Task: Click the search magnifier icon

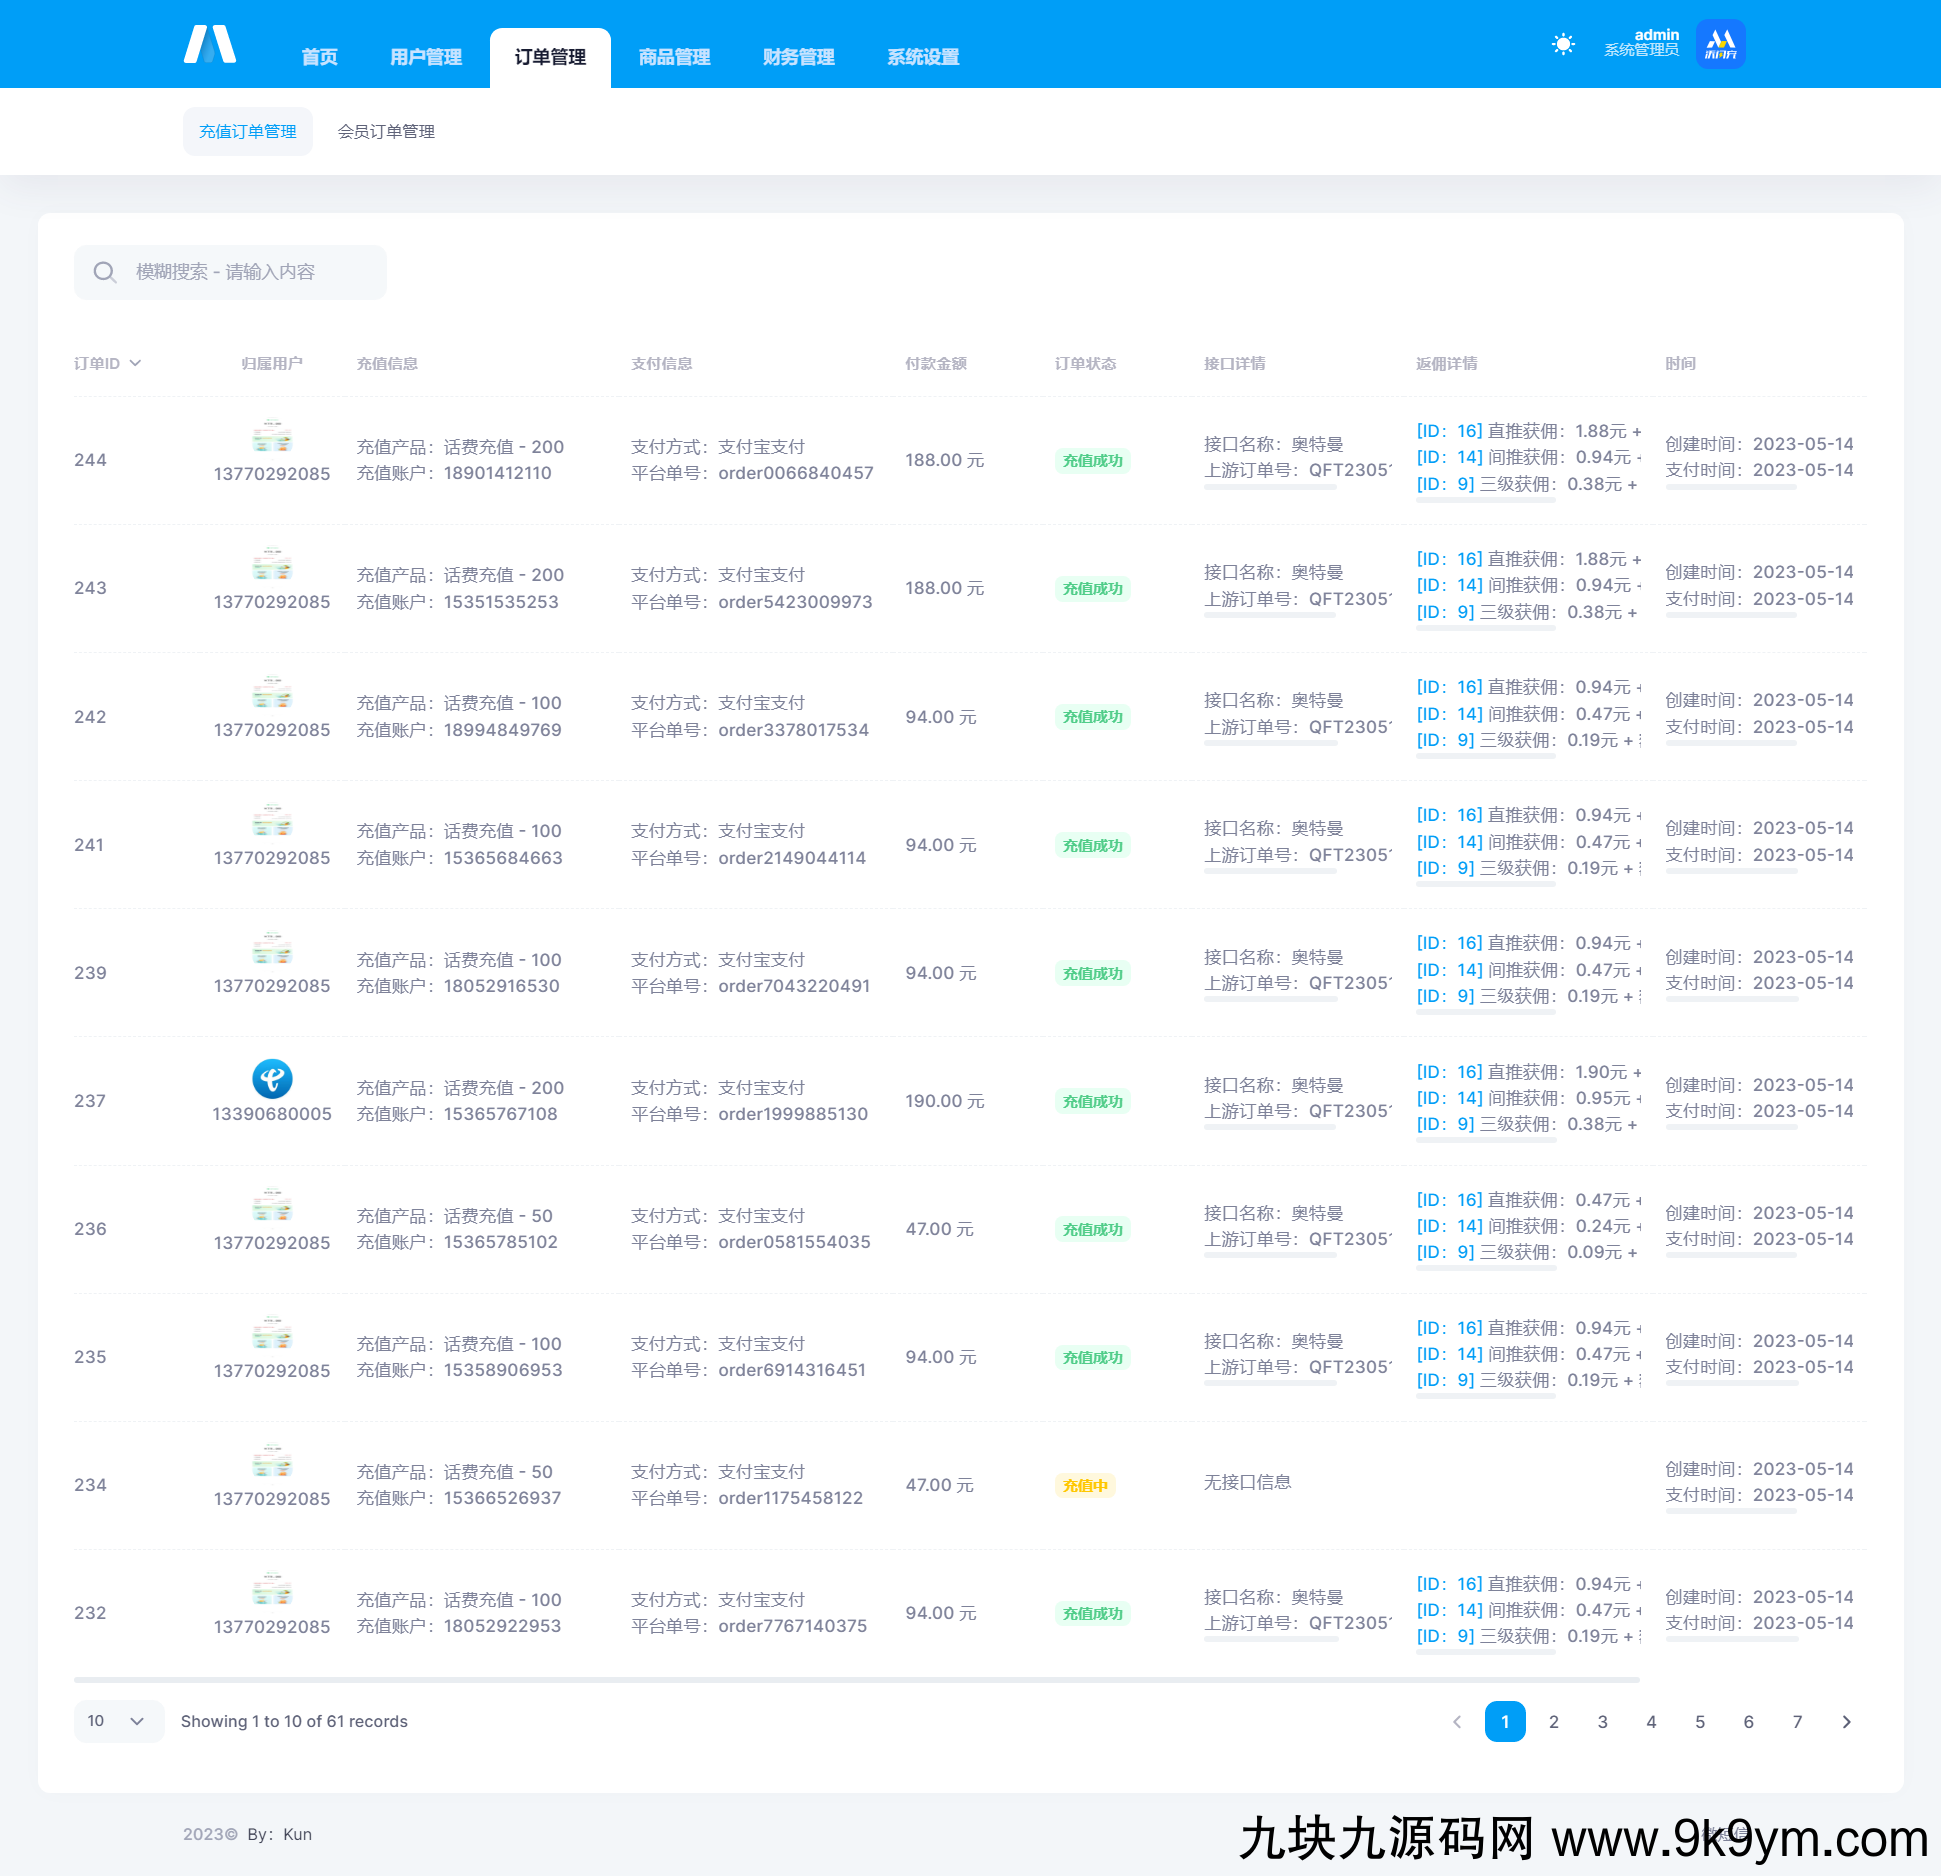Action: pyautogui.click(x=104, y=272)
